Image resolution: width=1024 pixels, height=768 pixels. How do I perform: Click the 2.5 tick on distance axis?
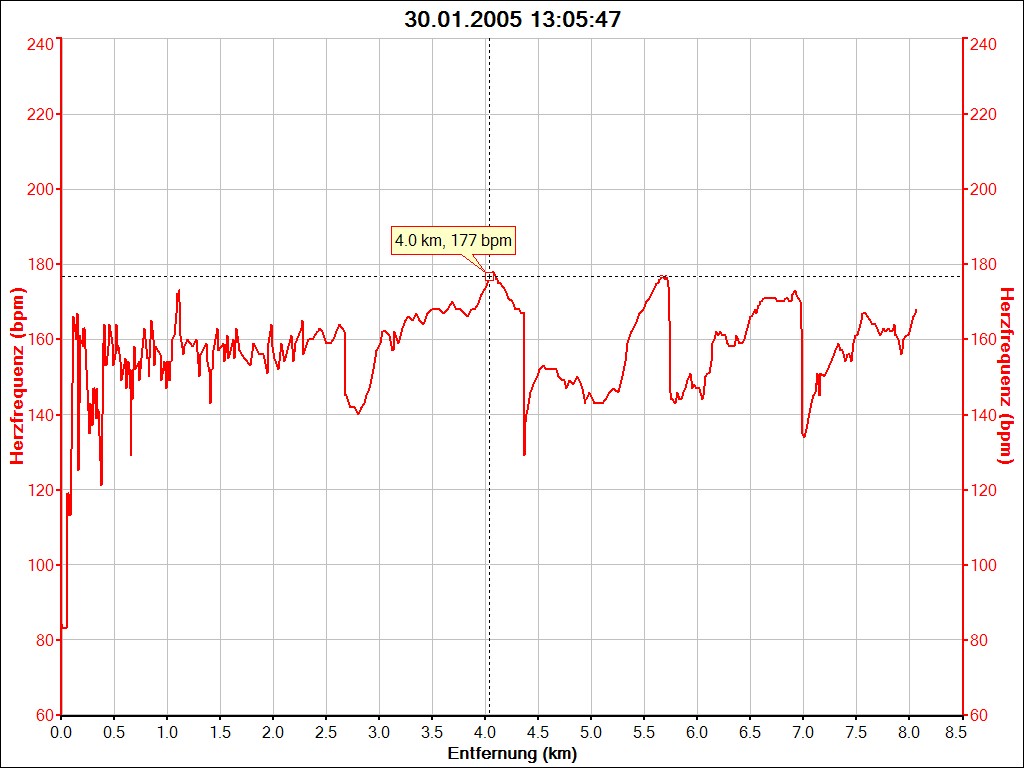click(x=326, y=733)
